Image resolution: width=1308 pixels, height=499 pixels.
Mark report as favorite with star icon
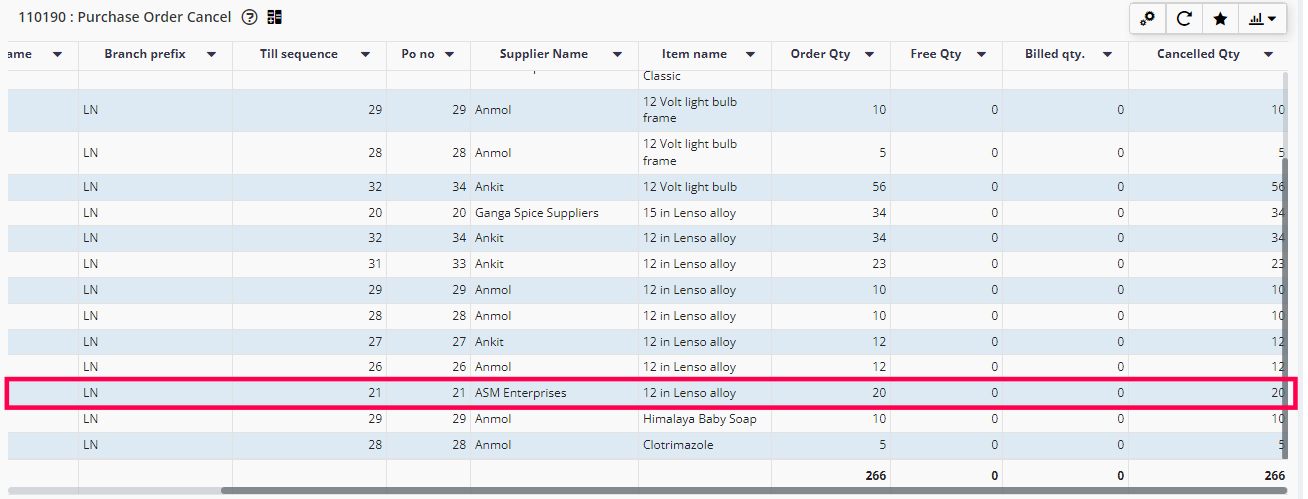(1220, 18)
